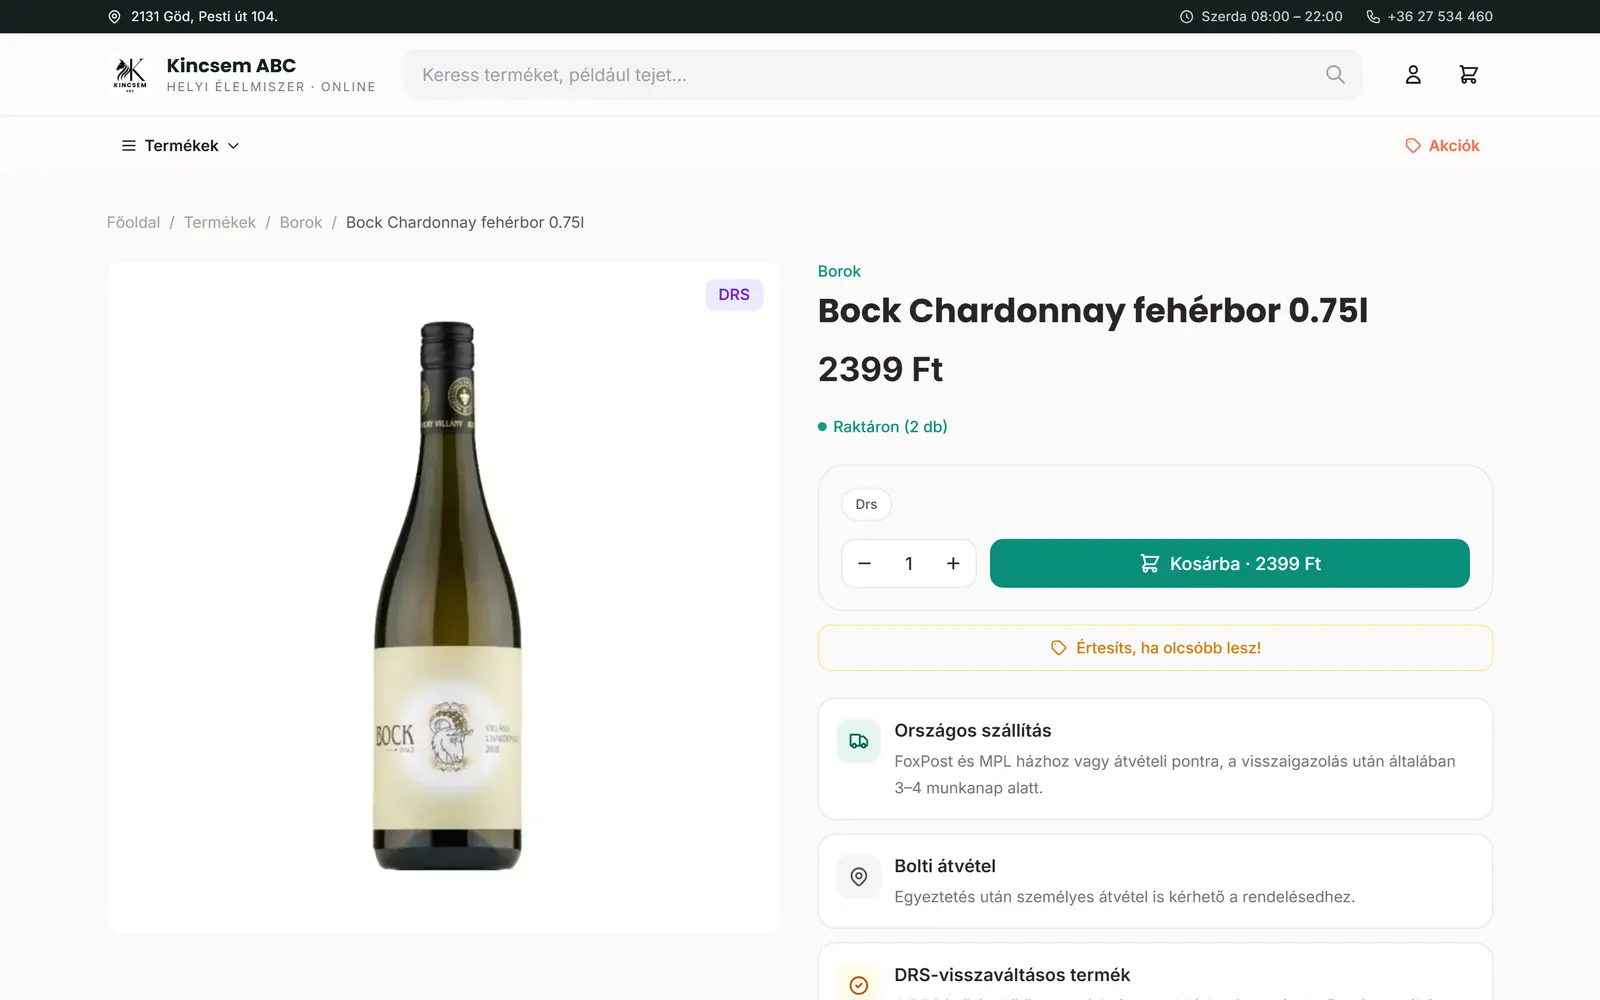
Task: Click the DRS-visszaváltásos checkmark icon
Action: click(858, 985)
